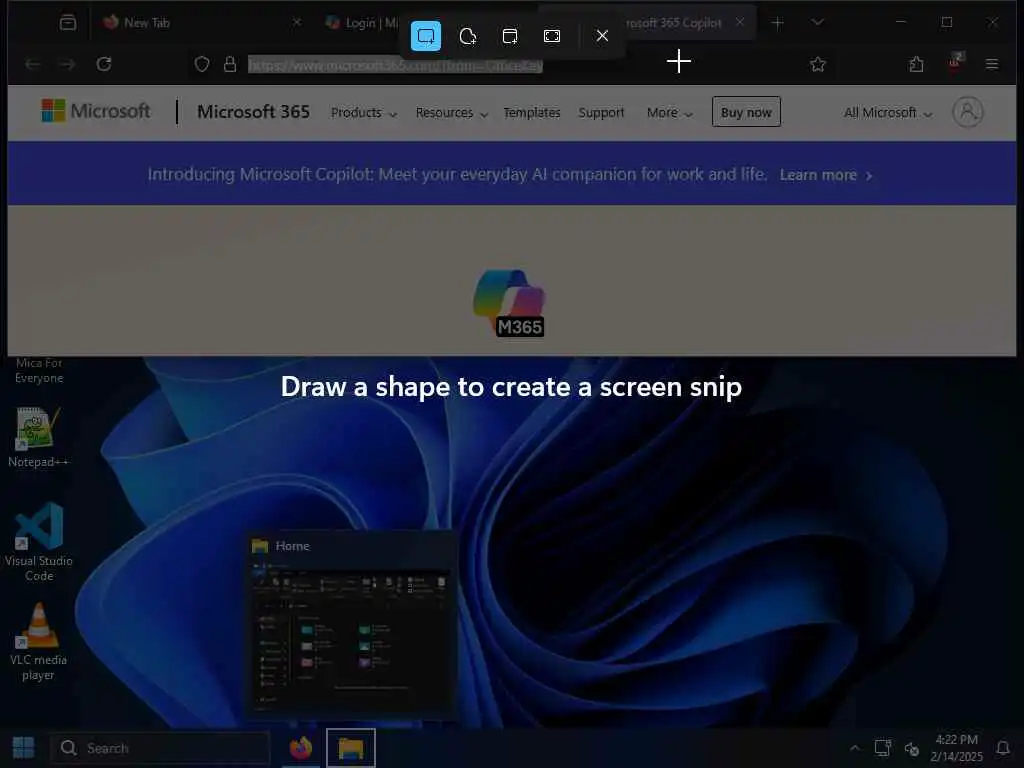Screen dimensions: 1024x768
Task: Select the Rectangle snip mode
Action: pyautogui.click(x=426, y=36)
